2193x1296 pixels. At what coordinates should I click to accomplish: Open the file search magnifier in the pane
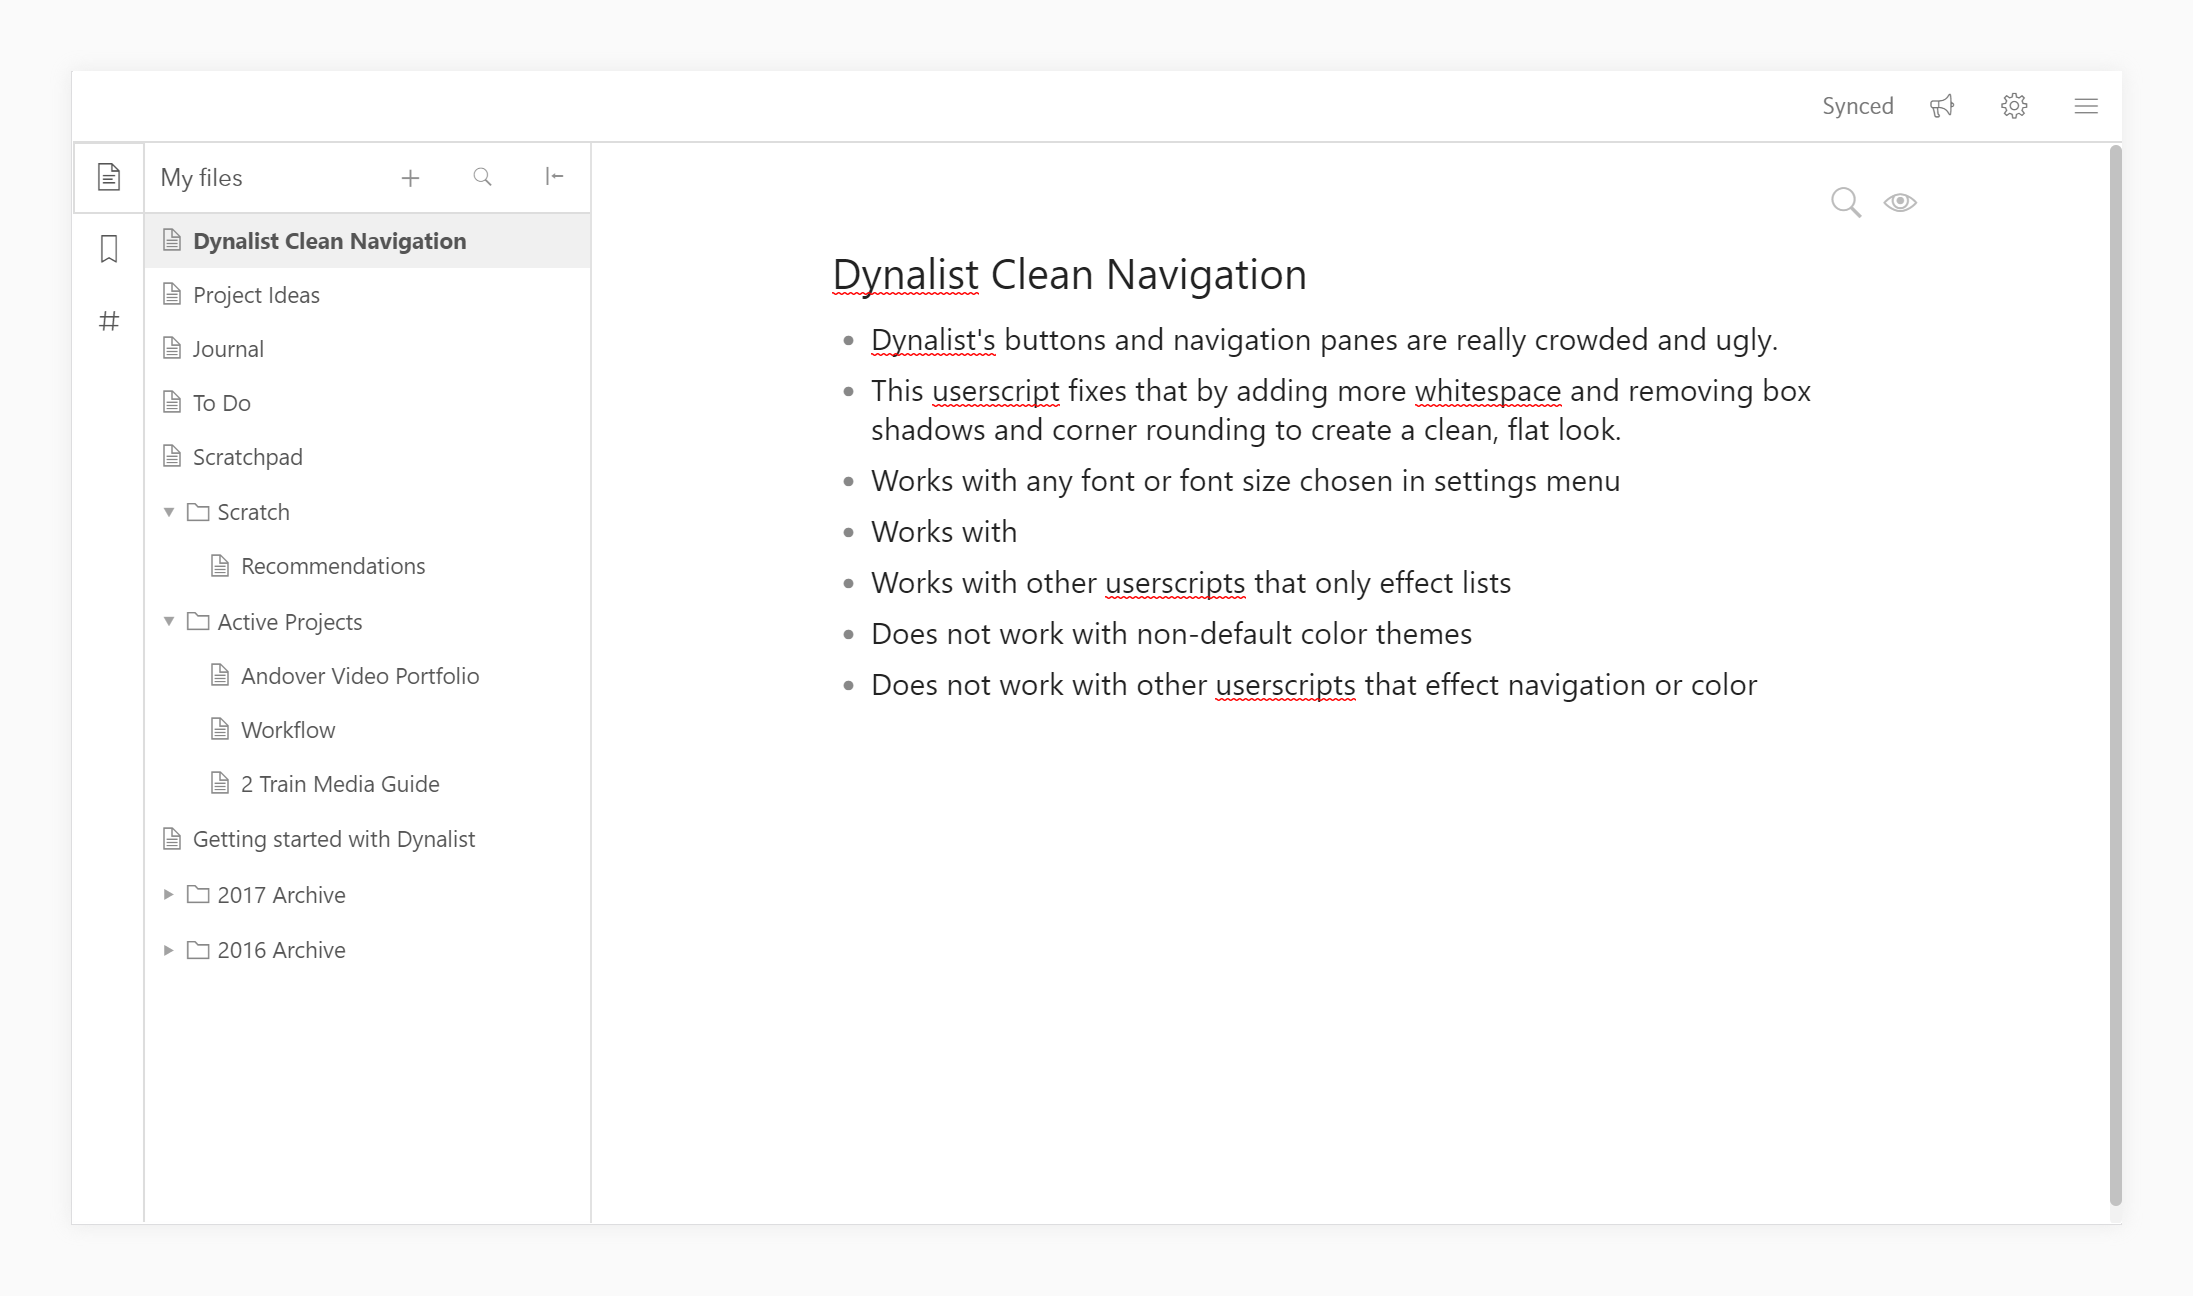click(483, 177)
